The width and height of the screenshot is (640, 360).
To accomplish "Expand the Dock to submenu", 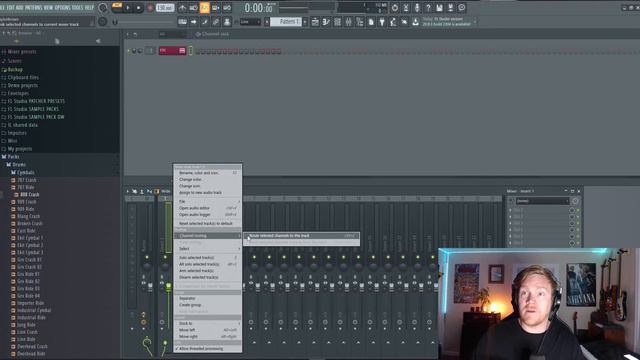I will click(x=207, y=324).
